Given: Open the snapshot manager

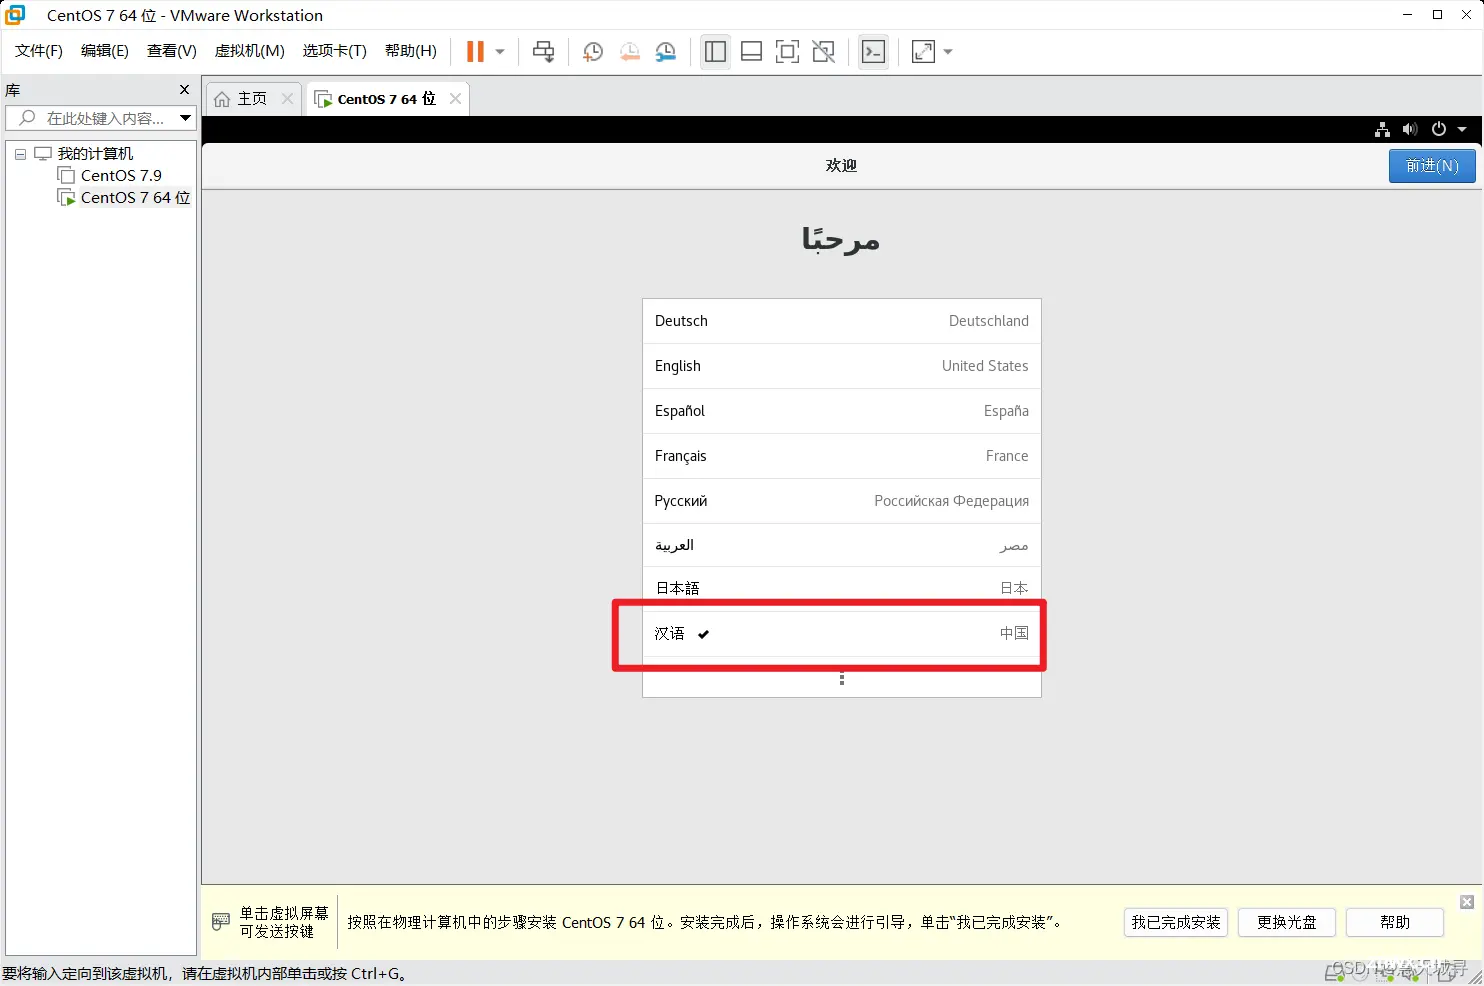Looking at the screenshot, I should [x=665, y=52].
